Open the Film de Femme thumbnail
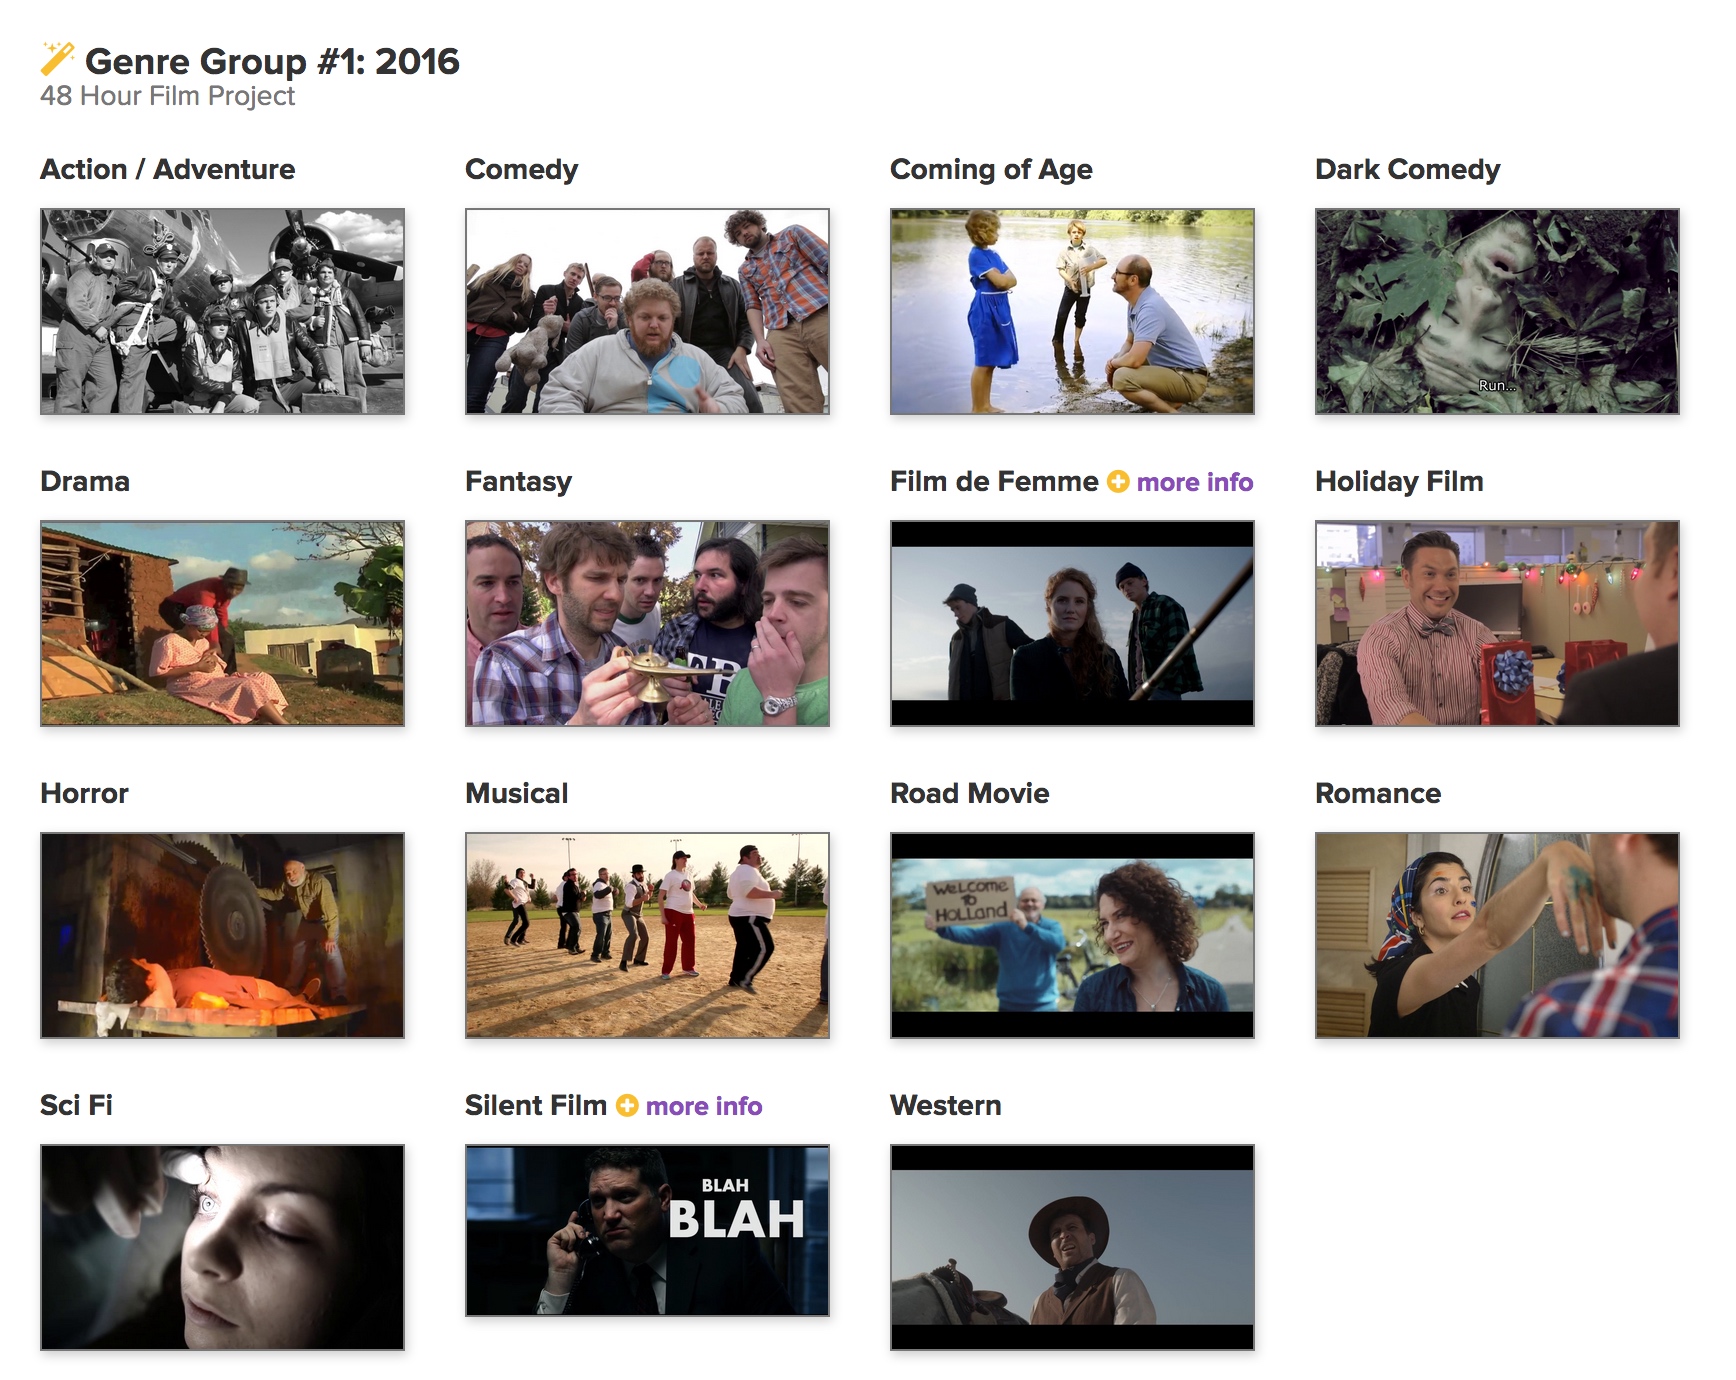 1072,623
